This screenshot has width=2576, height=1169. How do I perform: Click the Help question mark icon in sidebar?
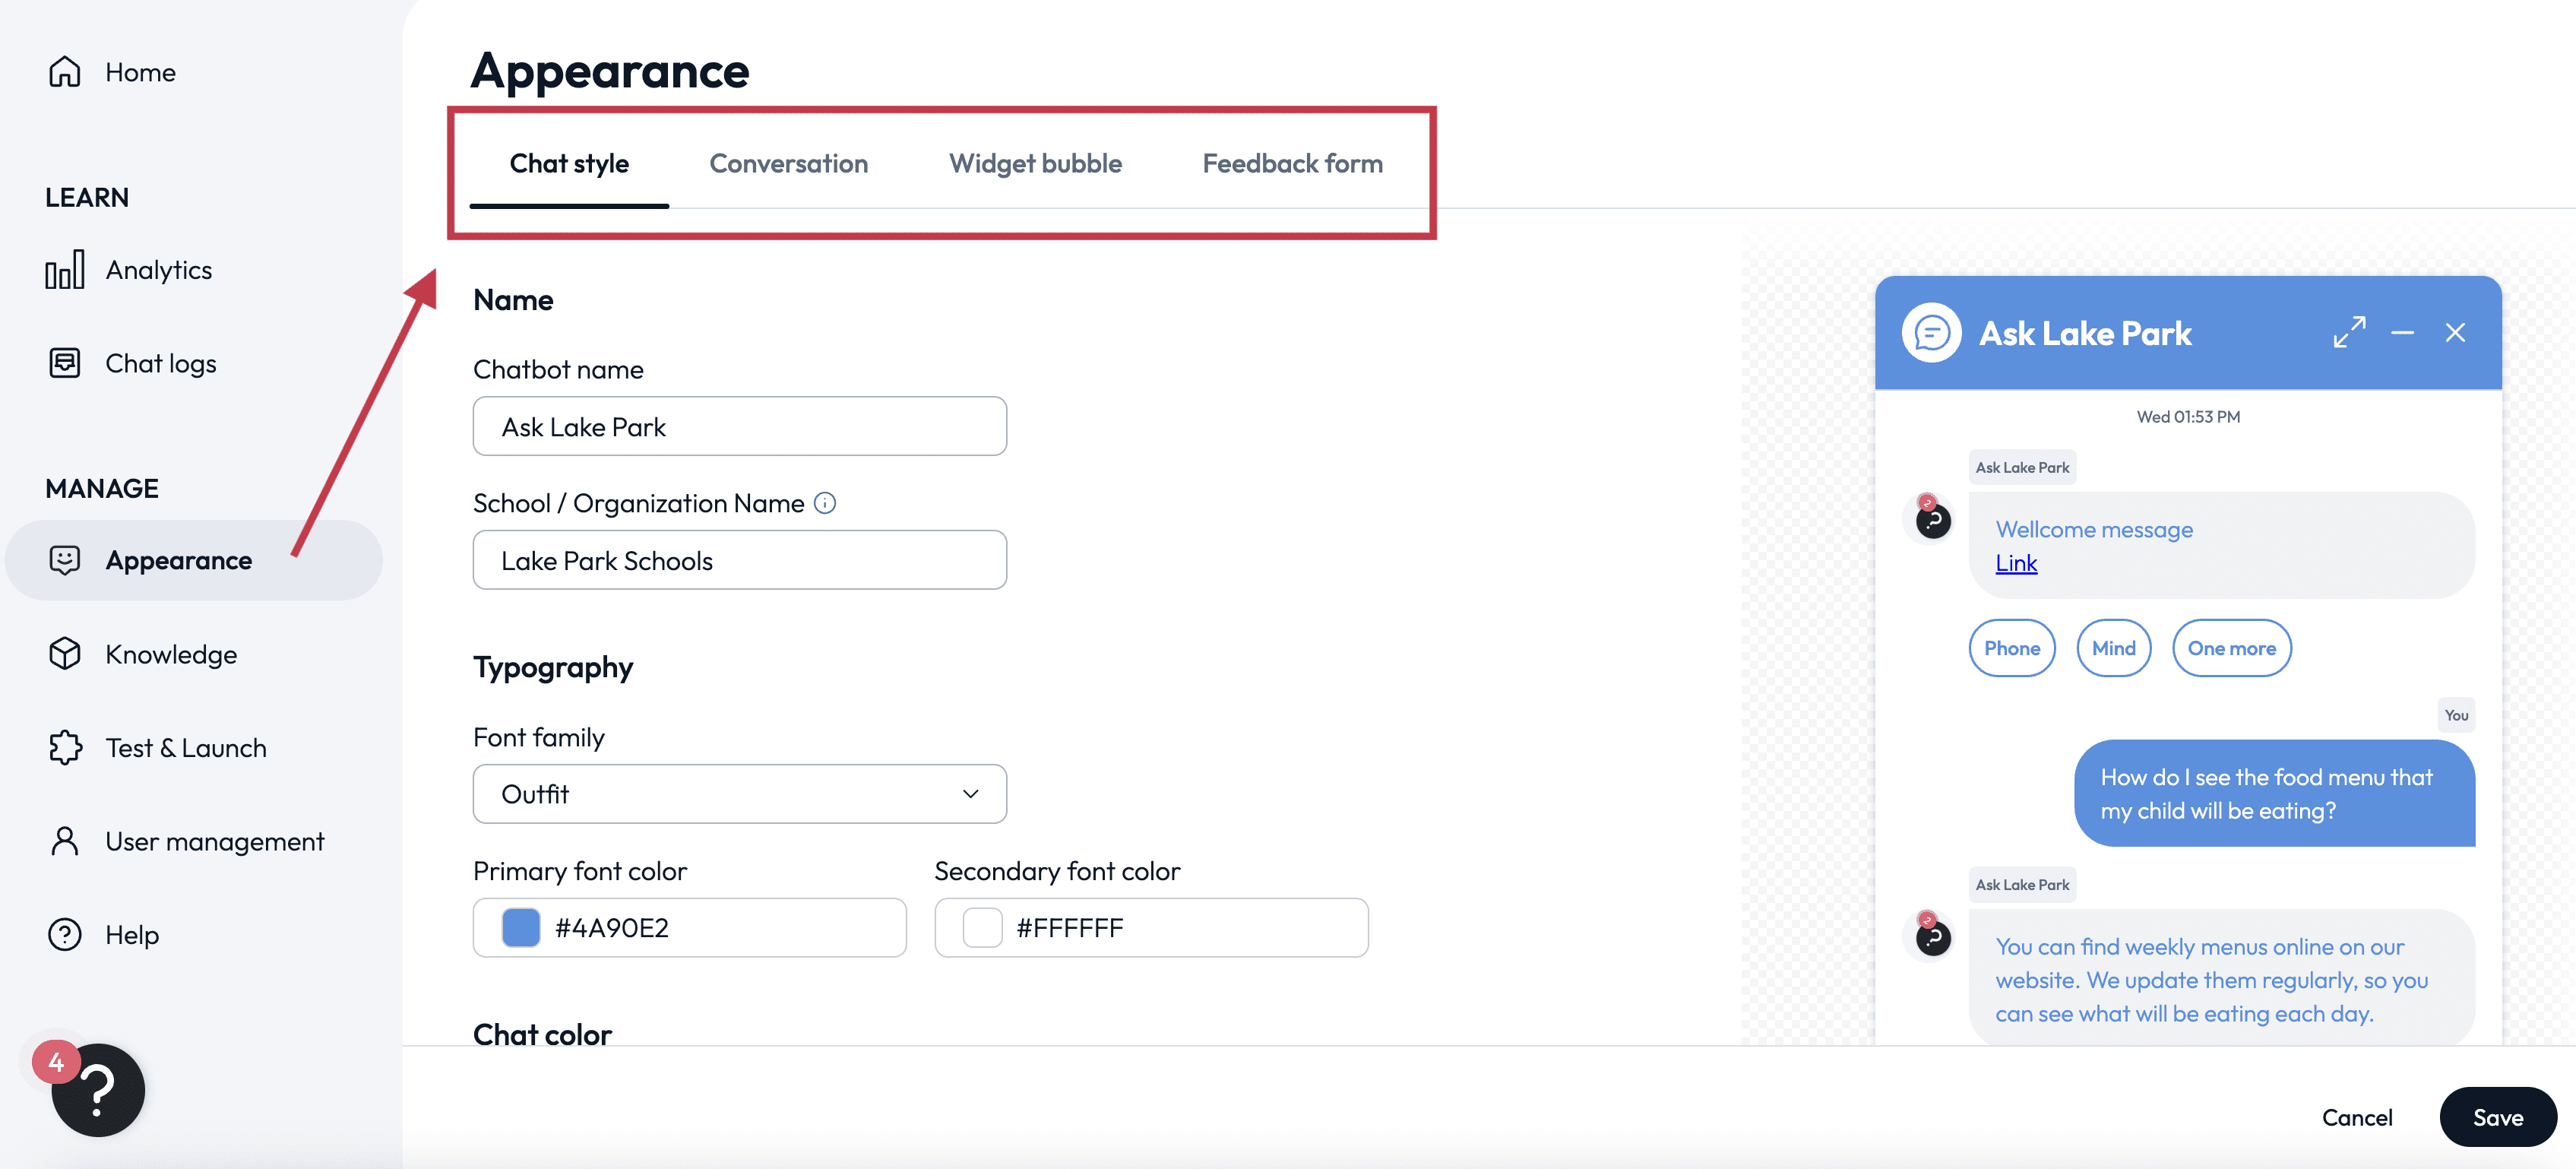coord(65,935)
